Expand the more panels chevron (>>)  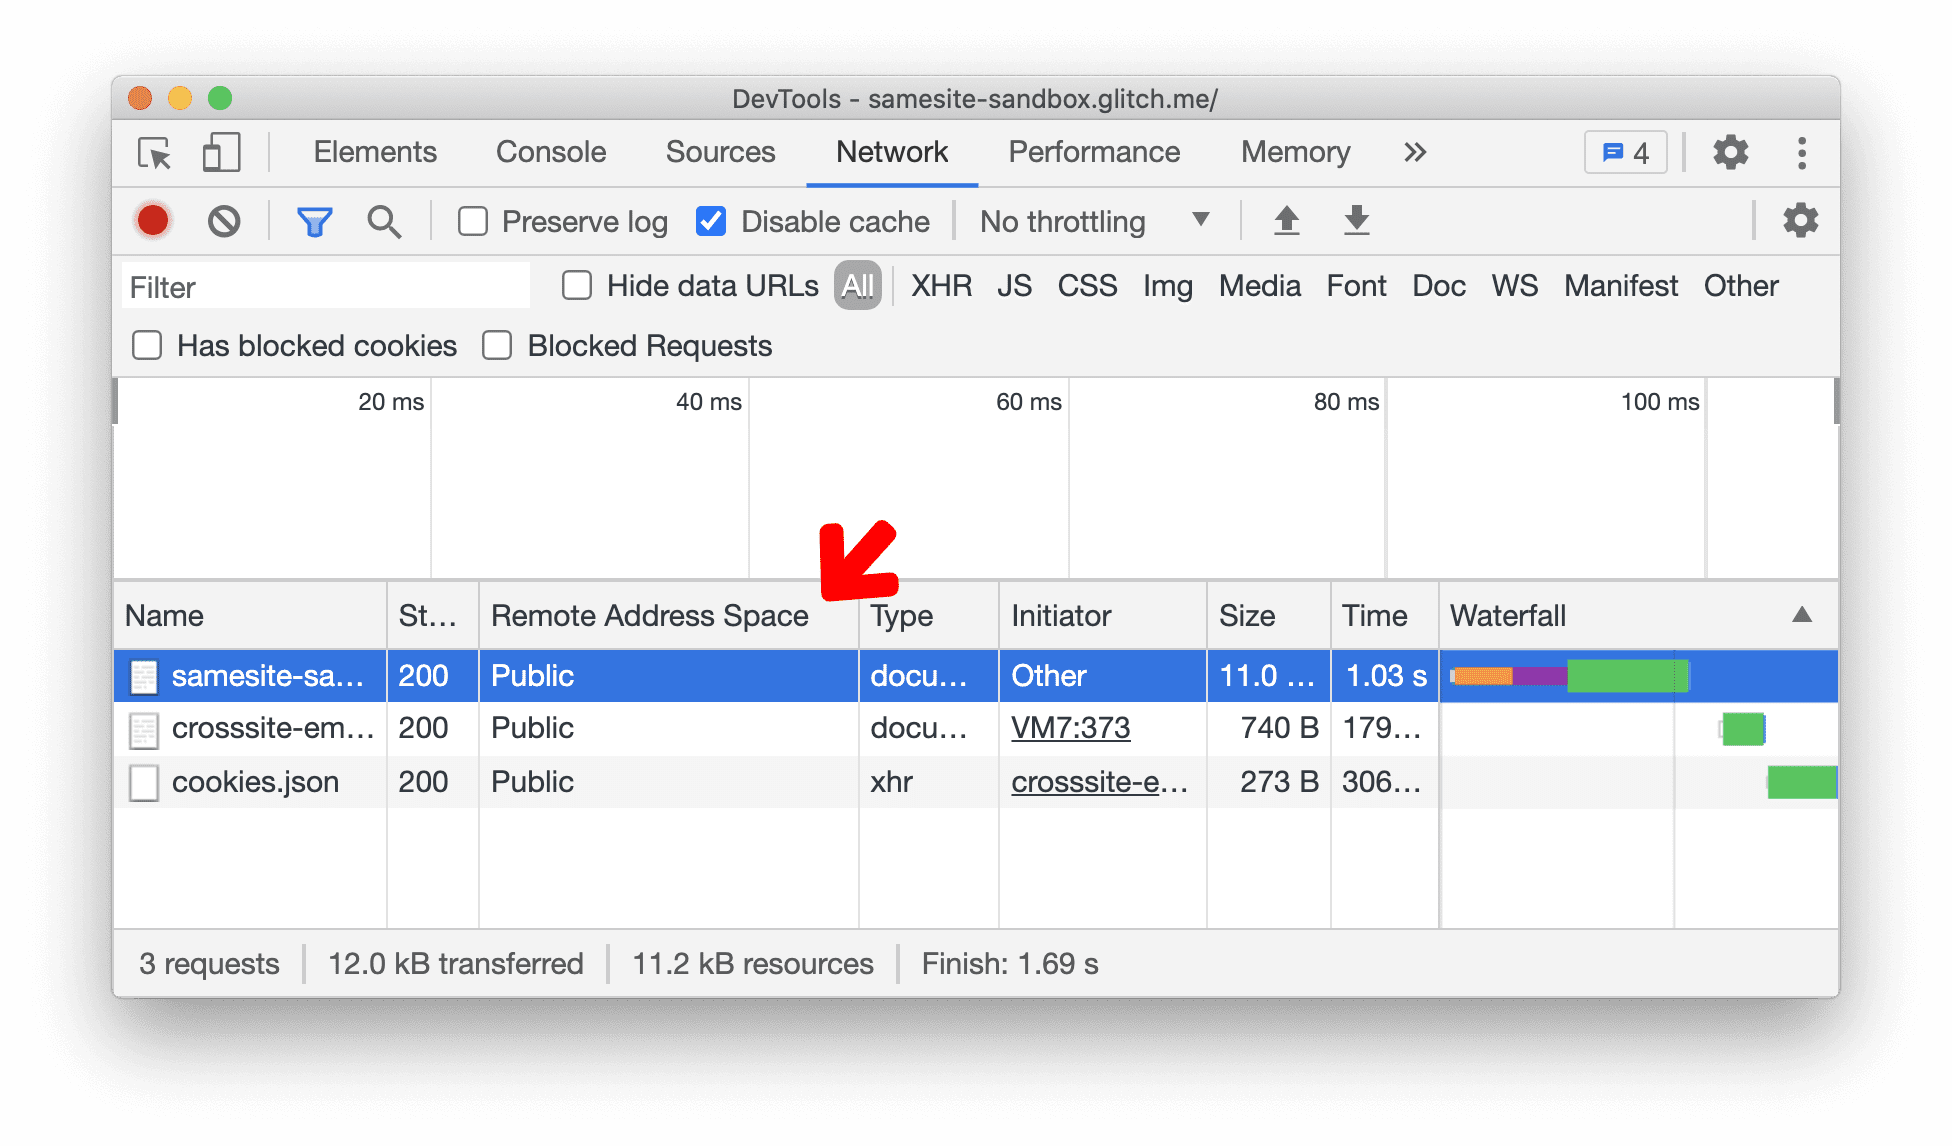pyautogui.click(x=1416, y=150)
